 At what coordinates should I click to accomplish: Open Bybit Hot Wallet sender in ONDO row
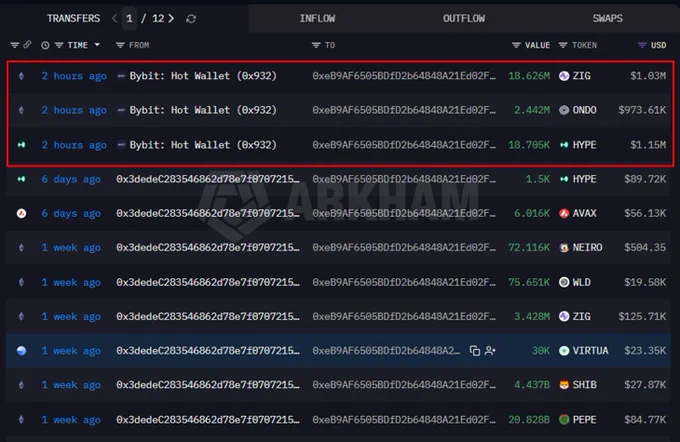pos(203,110)
